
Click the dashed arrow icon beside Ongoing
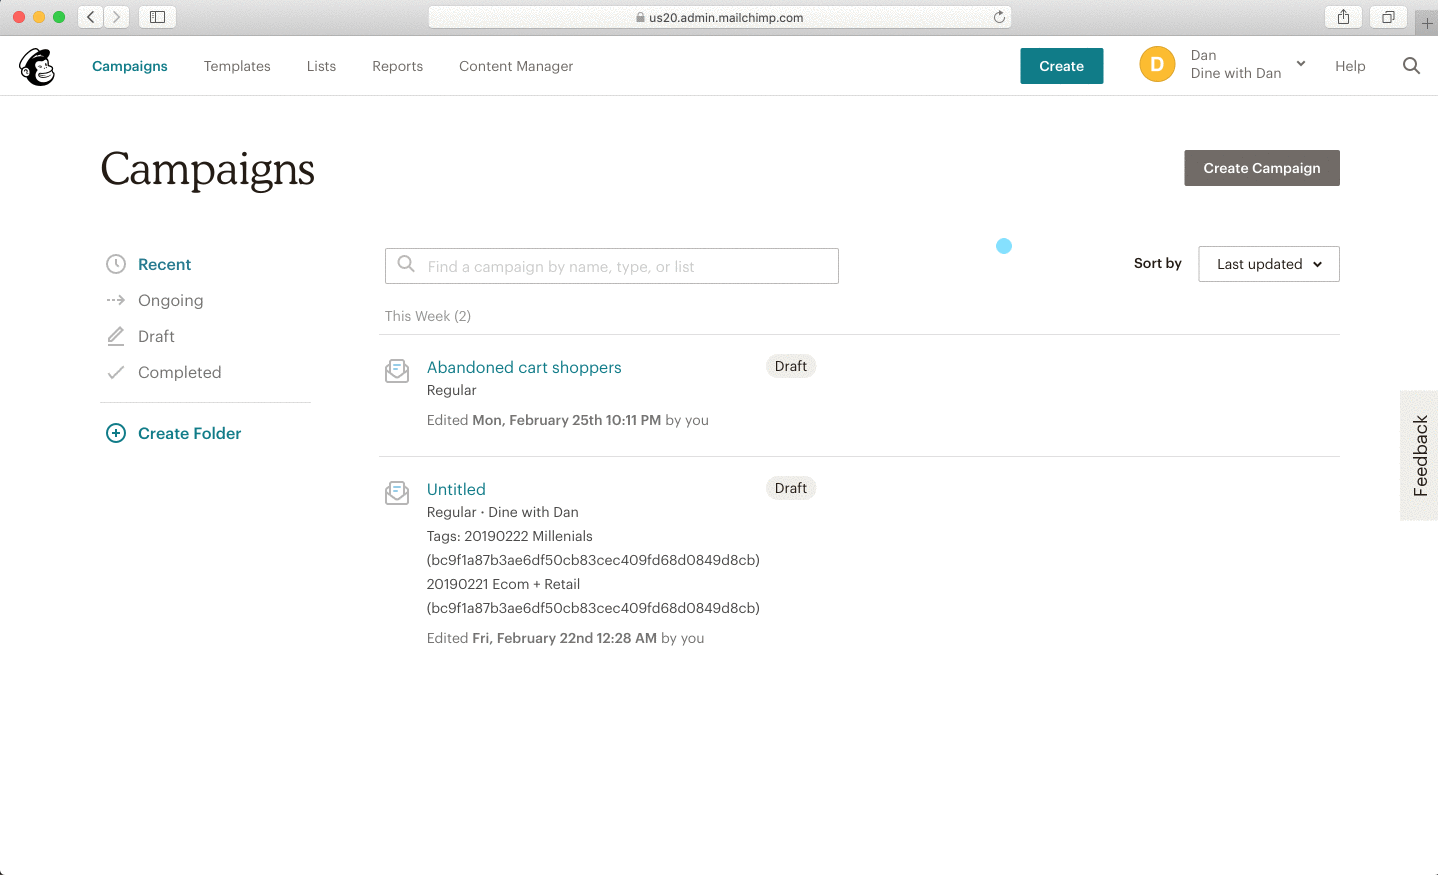pyautogui.click(x=116, y=300)
